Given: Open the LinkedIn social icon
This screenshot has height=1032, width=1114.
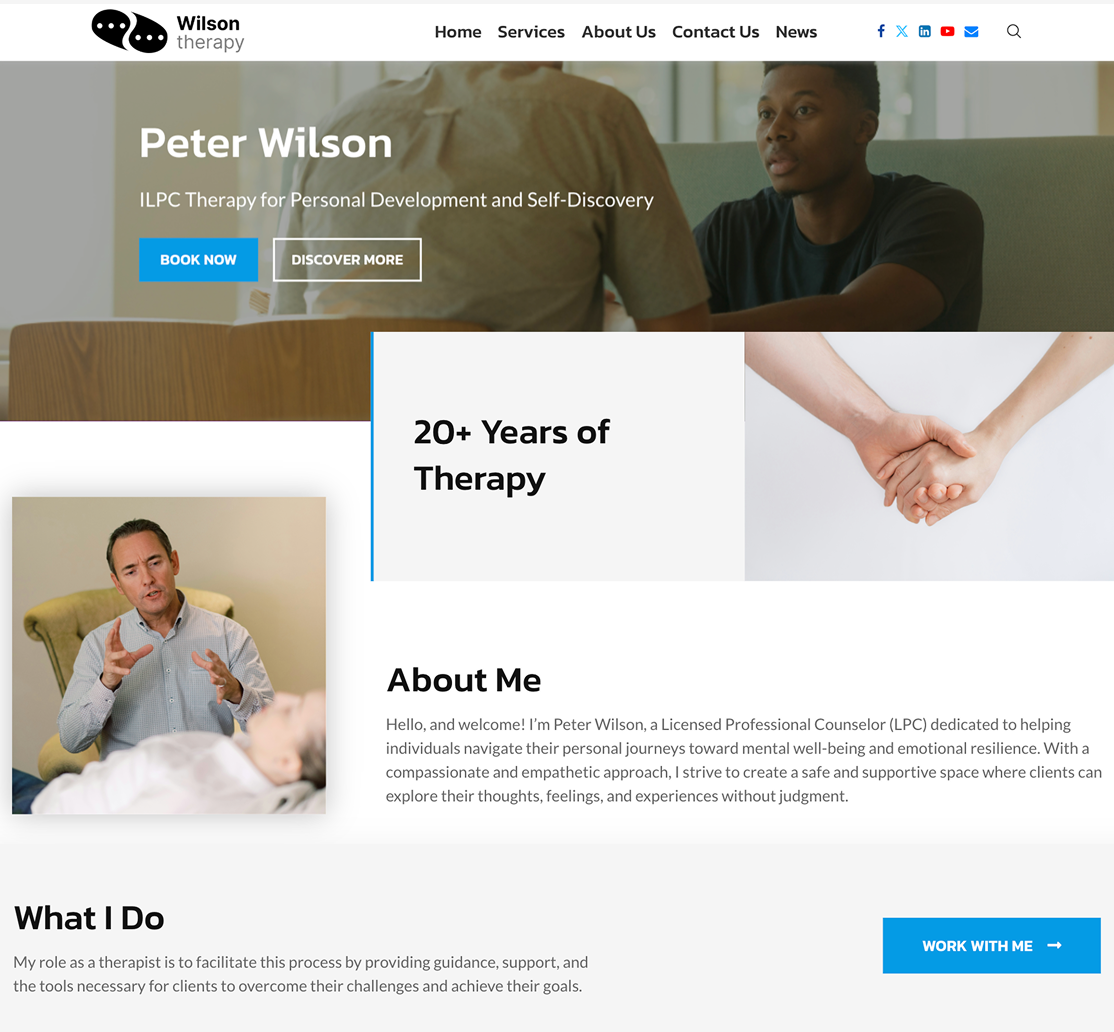Looking at the screenshot, I should 924,31.
